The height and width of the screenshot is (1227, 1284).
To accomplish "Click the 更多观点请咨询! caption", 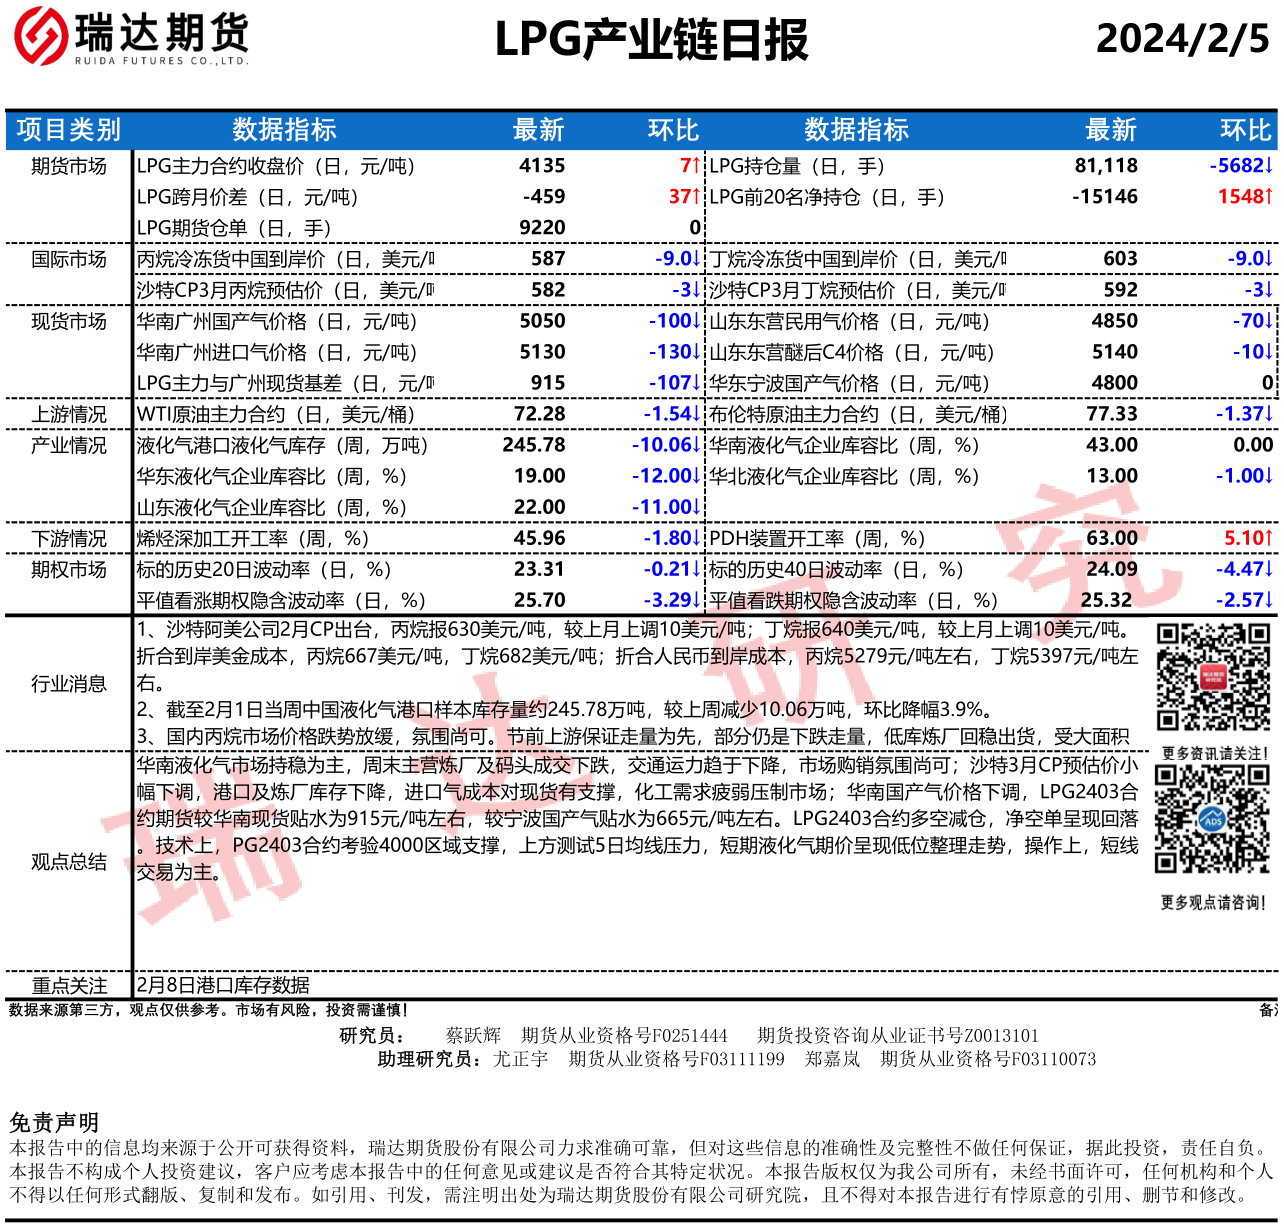I will click(x=1213, y=903).
